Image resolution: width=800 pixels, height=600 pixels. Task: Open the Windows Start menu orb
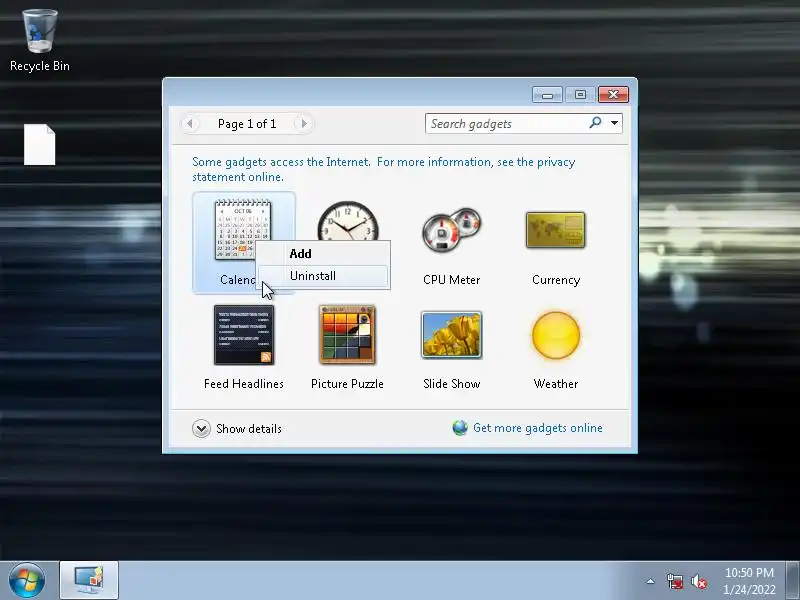(27, 581)
